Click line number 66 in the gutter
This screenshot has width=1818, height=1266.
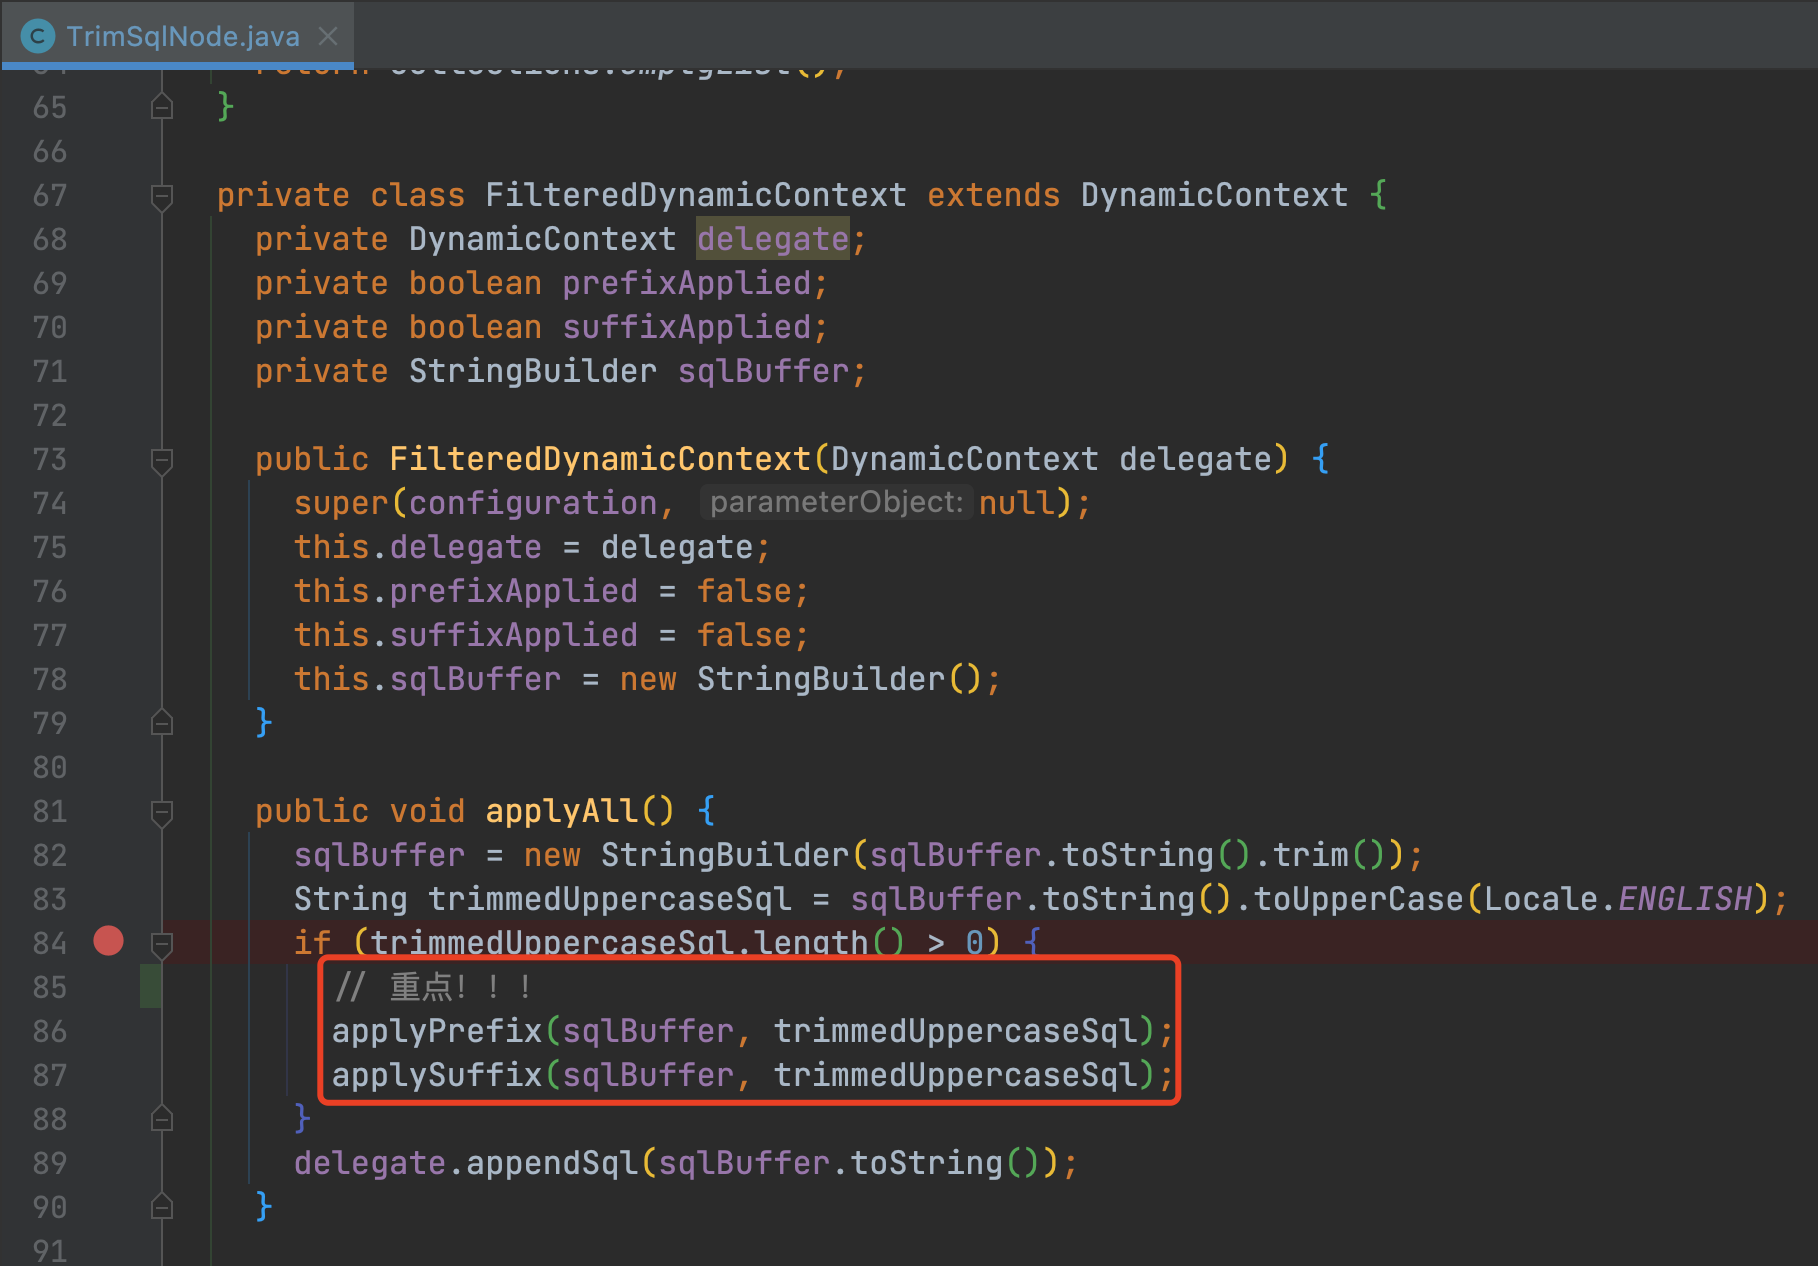coord(50,151)
